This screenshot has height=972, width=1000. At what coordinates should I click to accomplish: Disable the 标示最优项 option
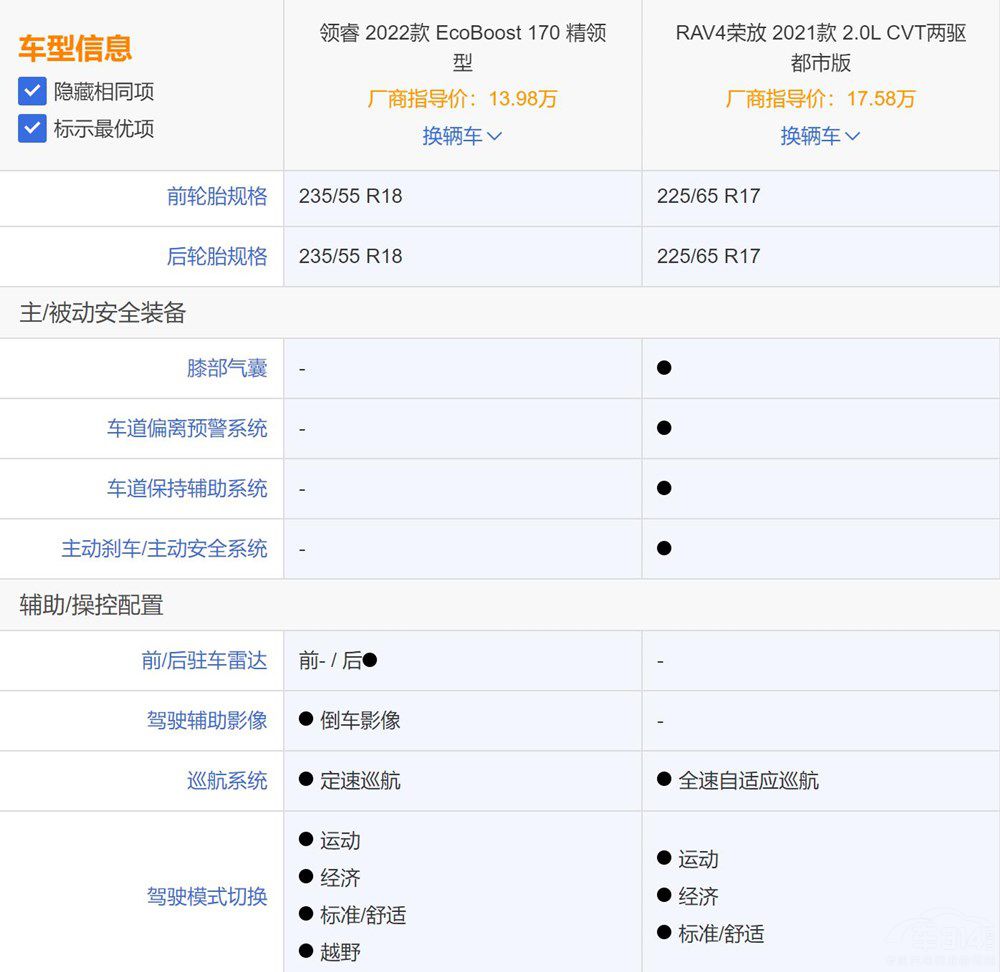coord(31,127)
